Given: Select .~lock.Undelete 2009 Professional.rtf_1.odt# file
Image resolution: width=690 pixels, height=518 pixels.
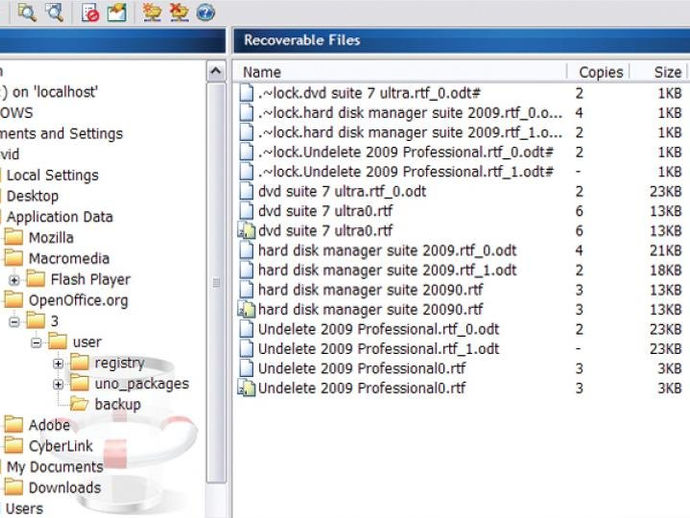Looking at the screenshot, I should click(x=406, y=172).
